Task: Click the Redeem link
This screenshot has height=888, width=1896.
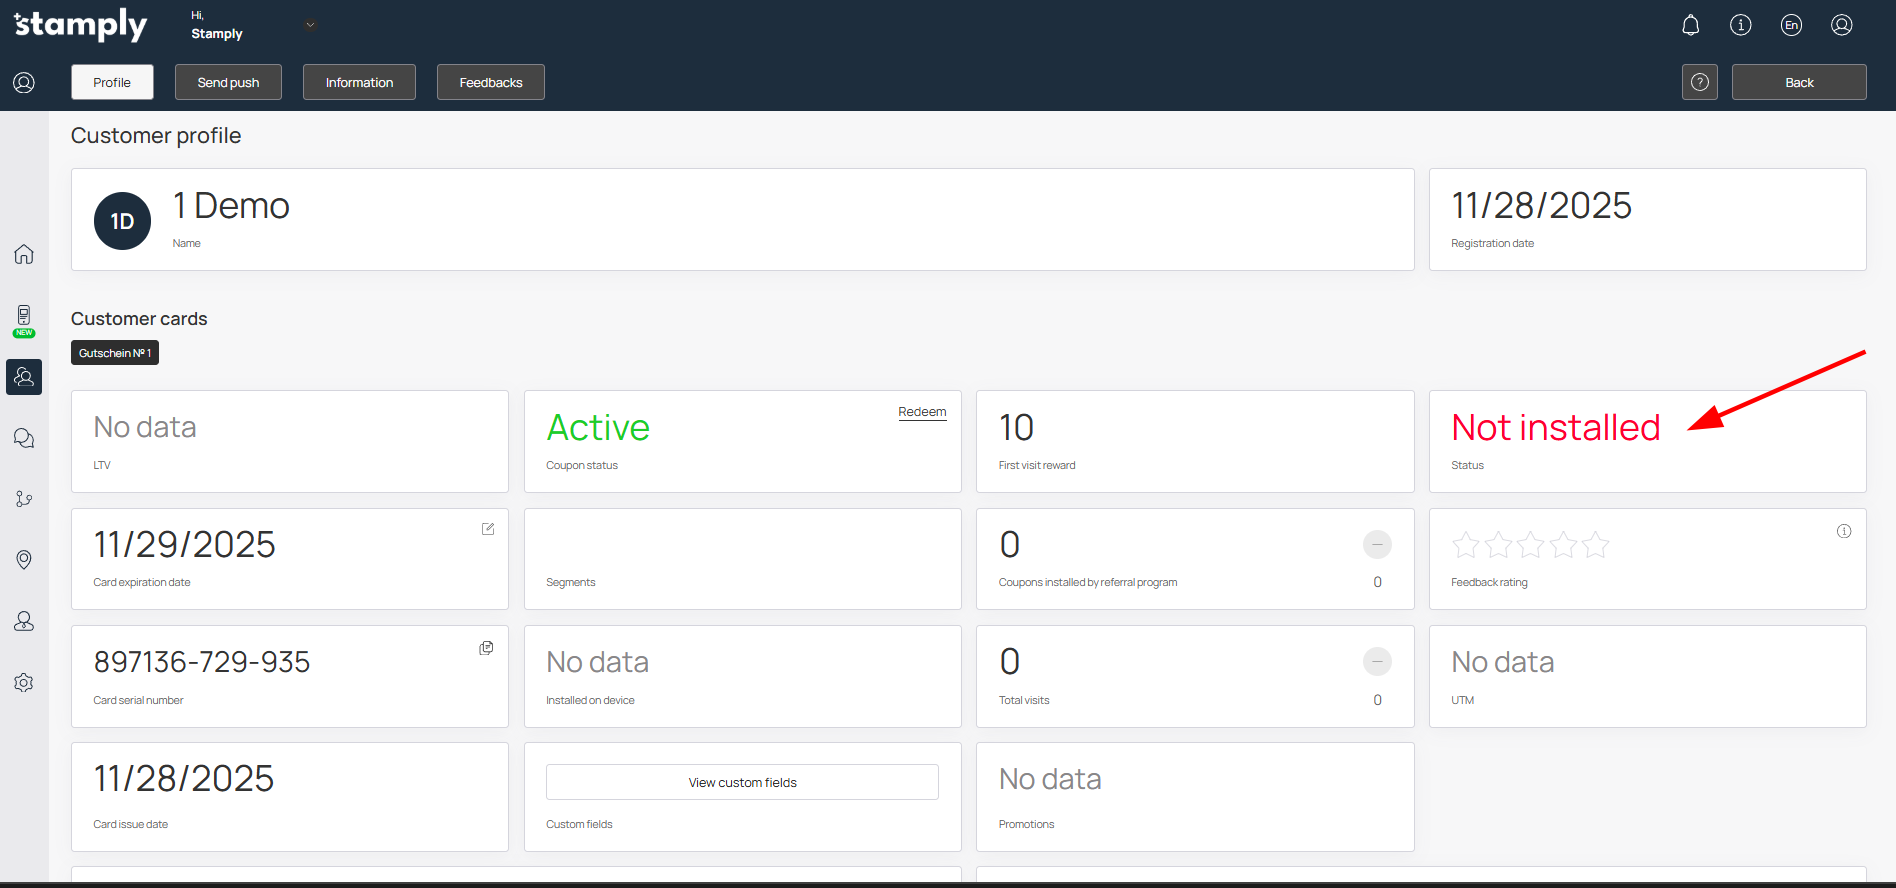Action: pyautogui.click(x=921, y=412)
